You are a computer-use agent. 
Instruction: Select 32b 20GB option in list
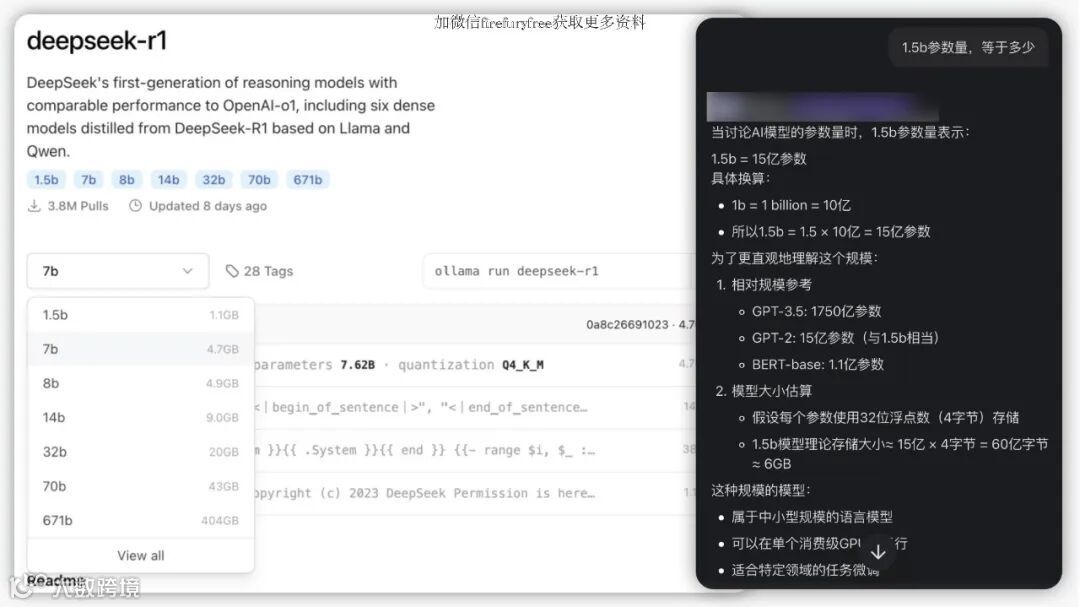point(141,452)
